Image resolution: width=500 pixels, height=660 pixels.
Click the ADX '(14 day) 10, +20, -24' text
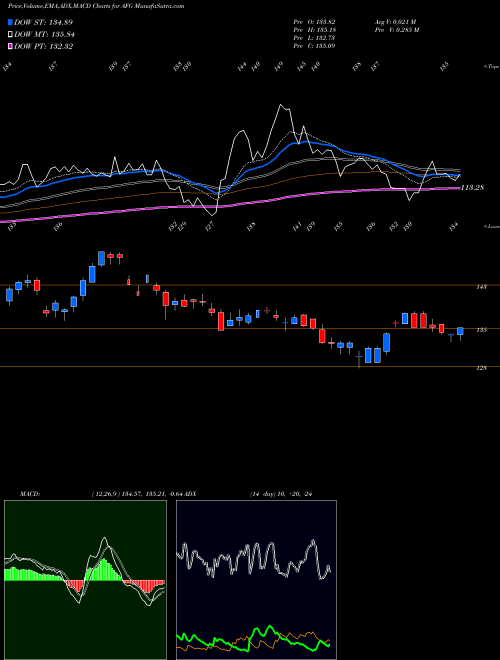(x=283, y=494)
